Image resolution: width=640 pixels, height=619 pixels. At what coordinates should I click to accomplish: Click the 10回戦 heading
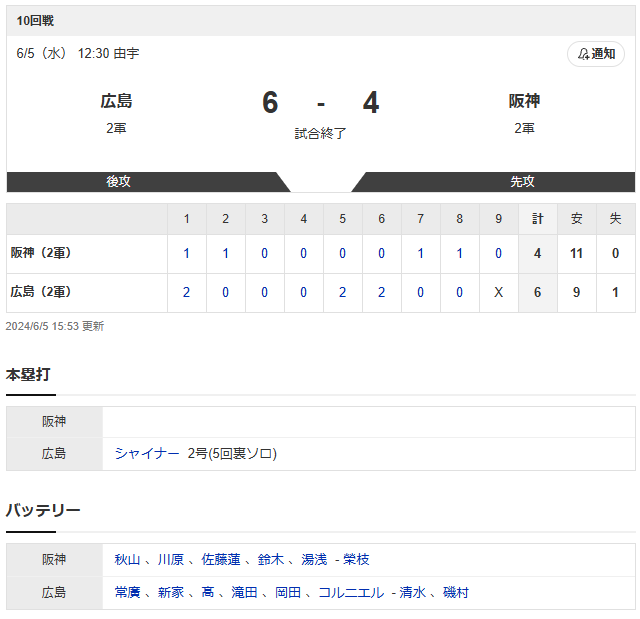pyautogui.click(x=35, y=21)
